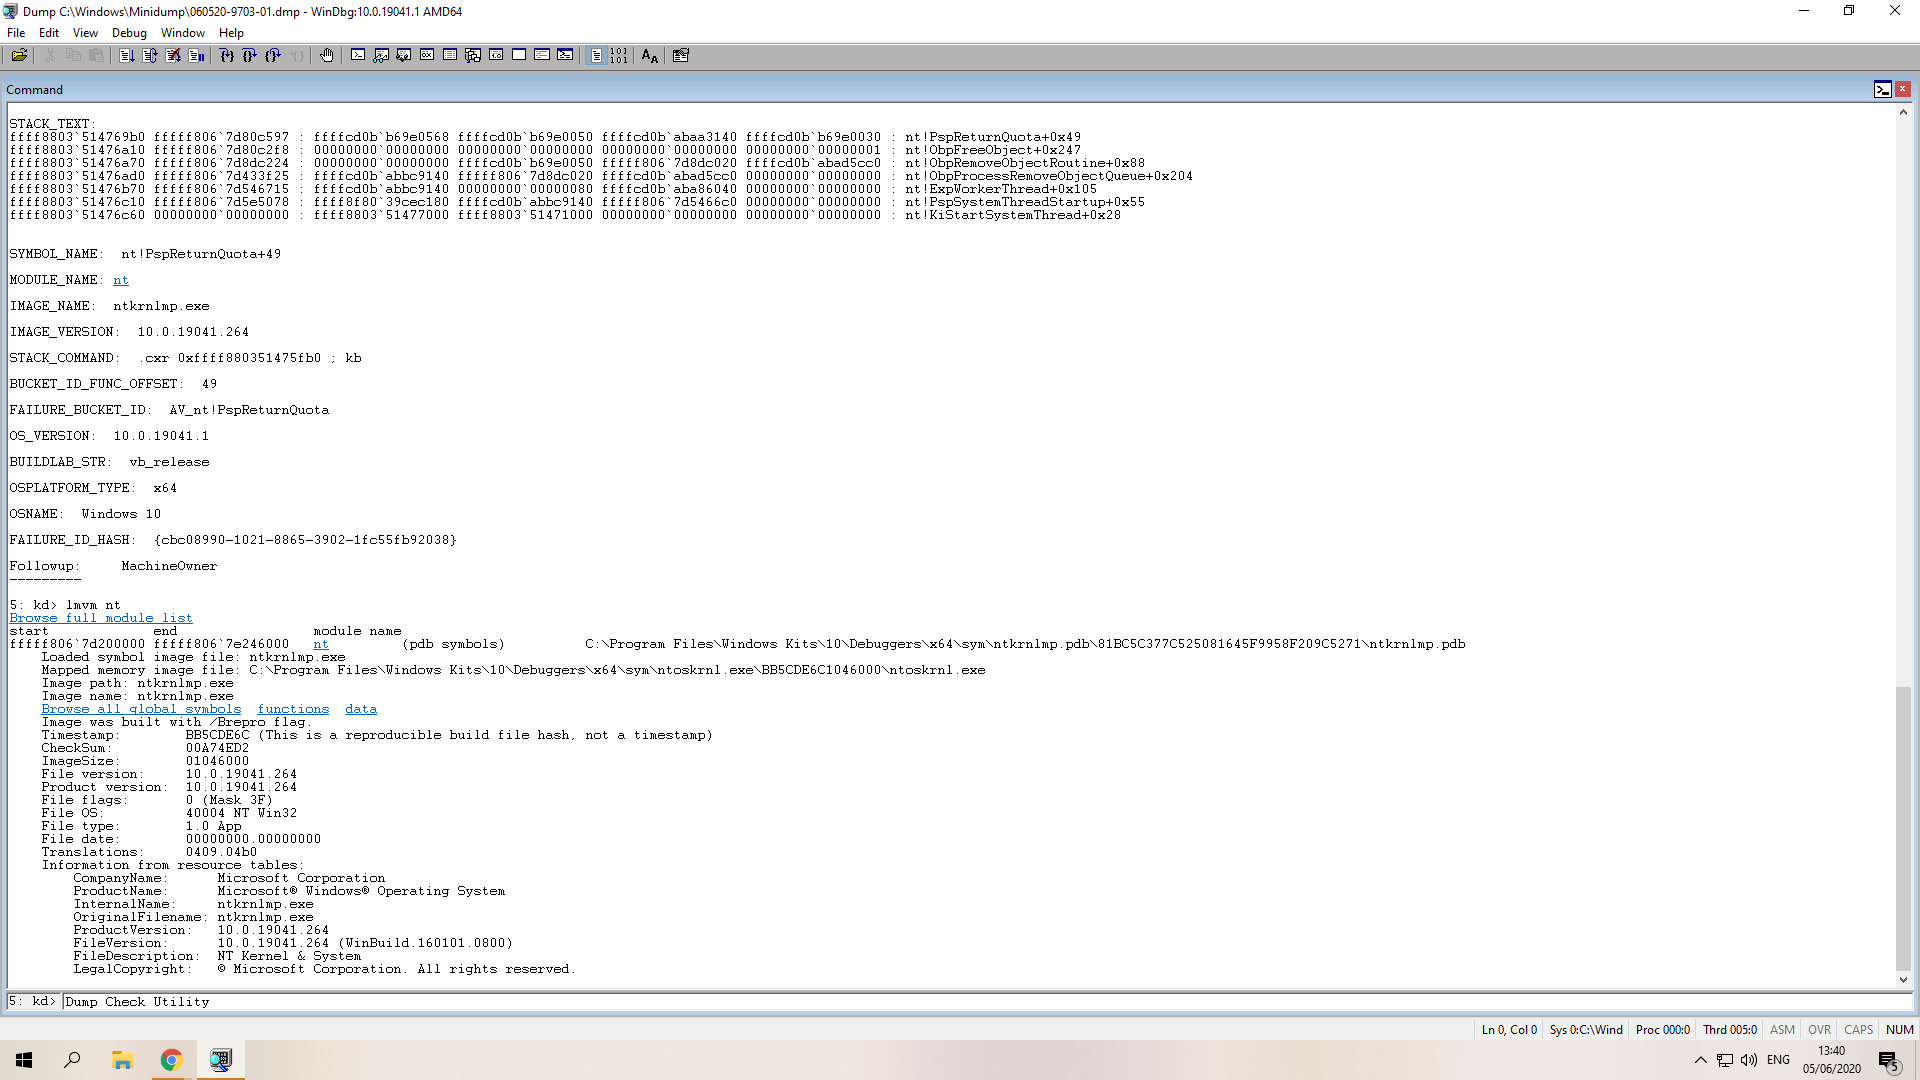Click the functions link
The height and width of the screenshot is (1080, 1920).
293,709
